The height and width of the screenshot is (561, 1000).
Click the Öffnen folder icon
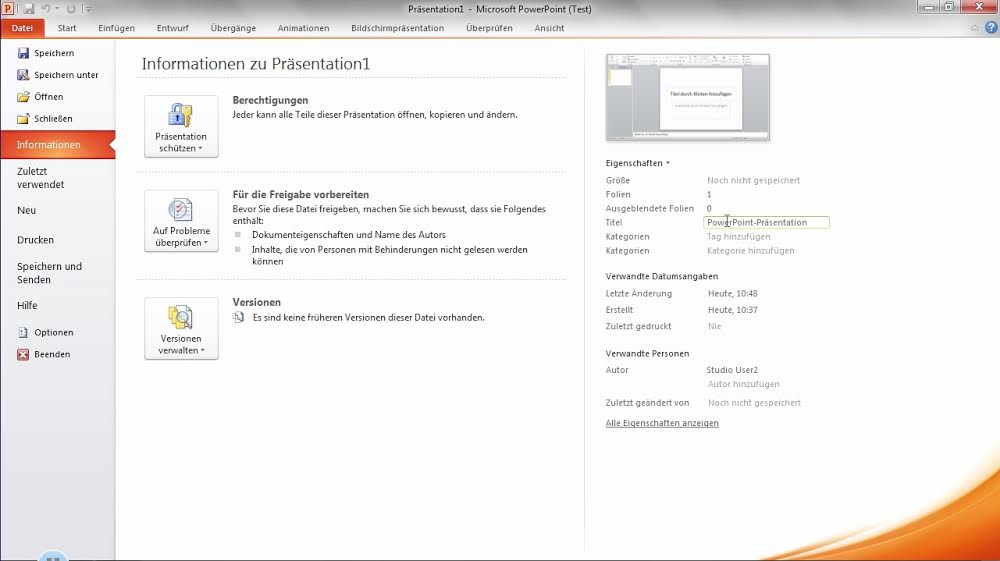tap(23, 97)
